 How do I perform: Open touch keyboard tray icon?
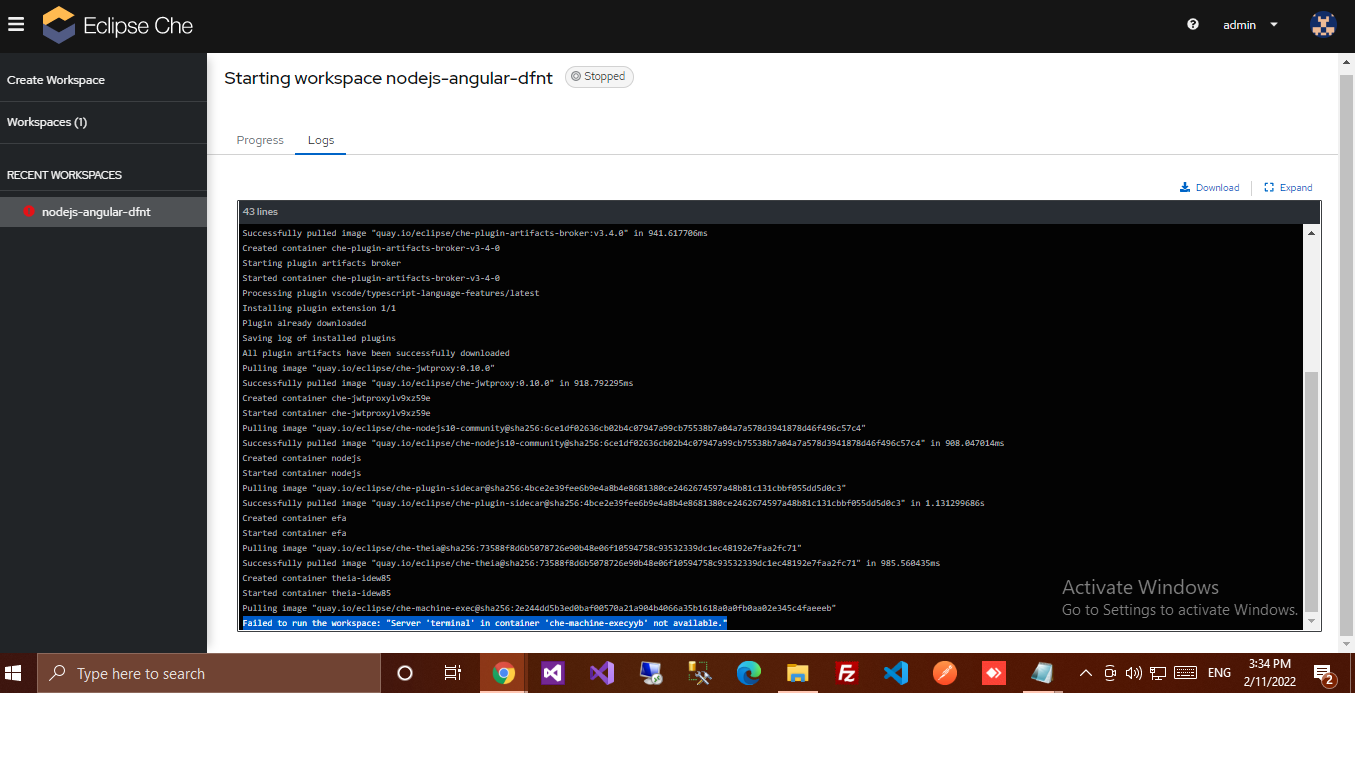(1186, 673)
